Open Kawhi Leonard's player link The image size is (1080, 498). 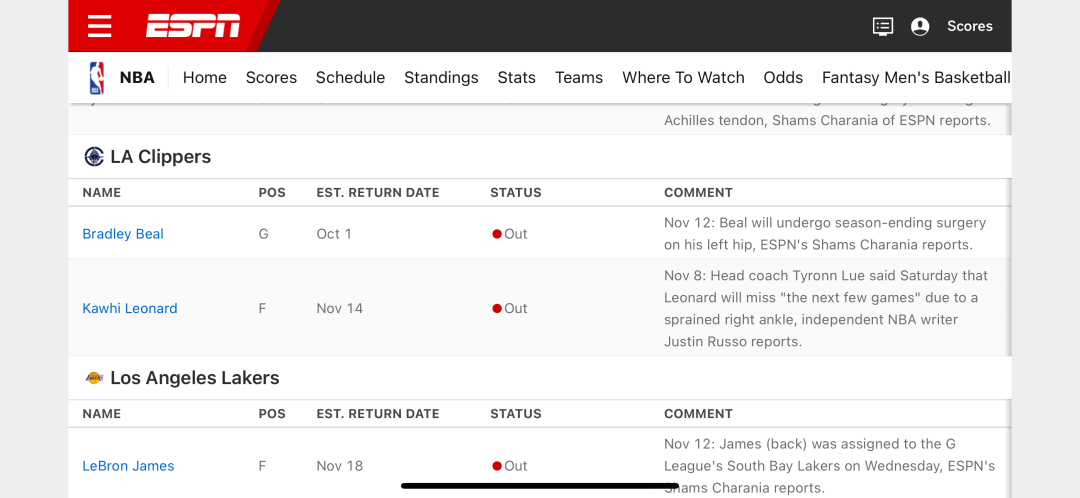click(x=130, y=309)
